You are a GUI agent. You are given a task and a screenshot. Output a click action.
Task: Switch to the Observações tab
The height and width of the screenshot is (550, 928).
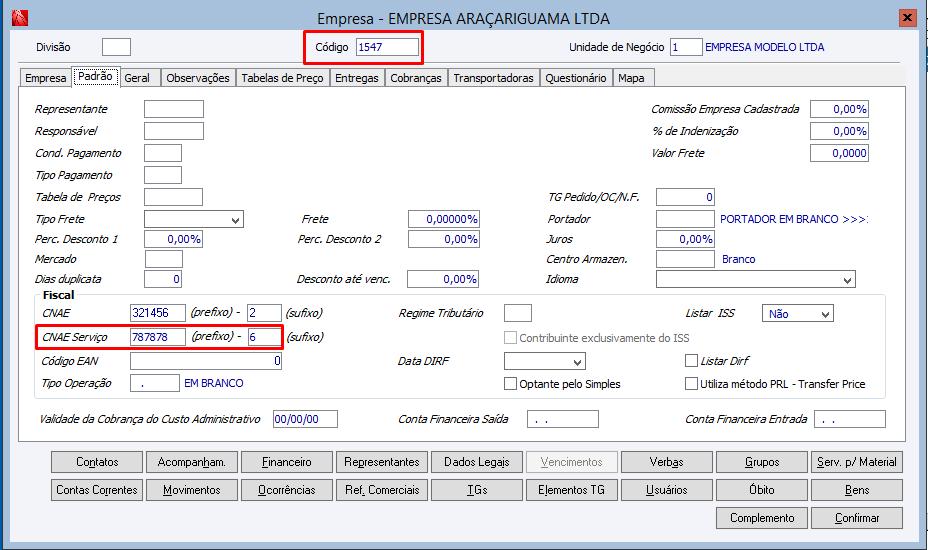(x=198, y=78)
